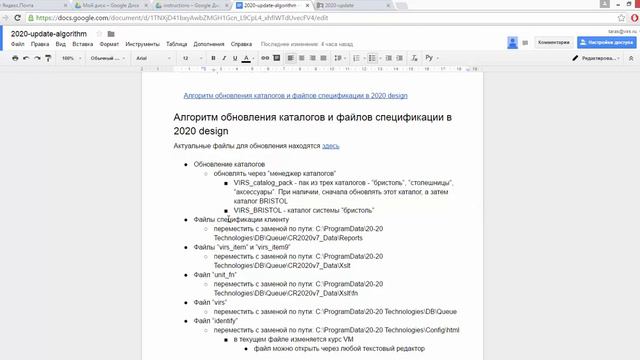Open the Инструменты menu
Viewport: 640px width, 360px height.
[x=142, y=44]
